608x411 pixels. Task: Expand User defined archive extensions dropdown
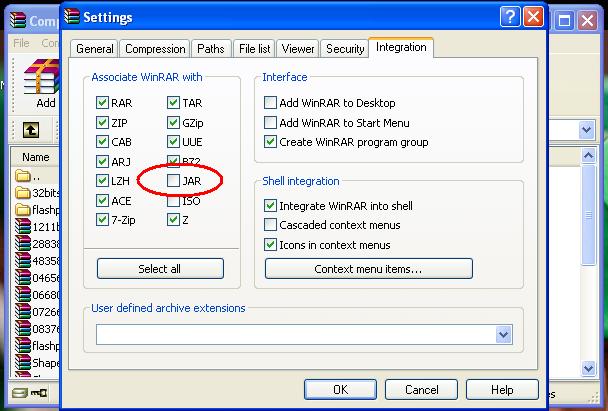(x=503, y=334)
